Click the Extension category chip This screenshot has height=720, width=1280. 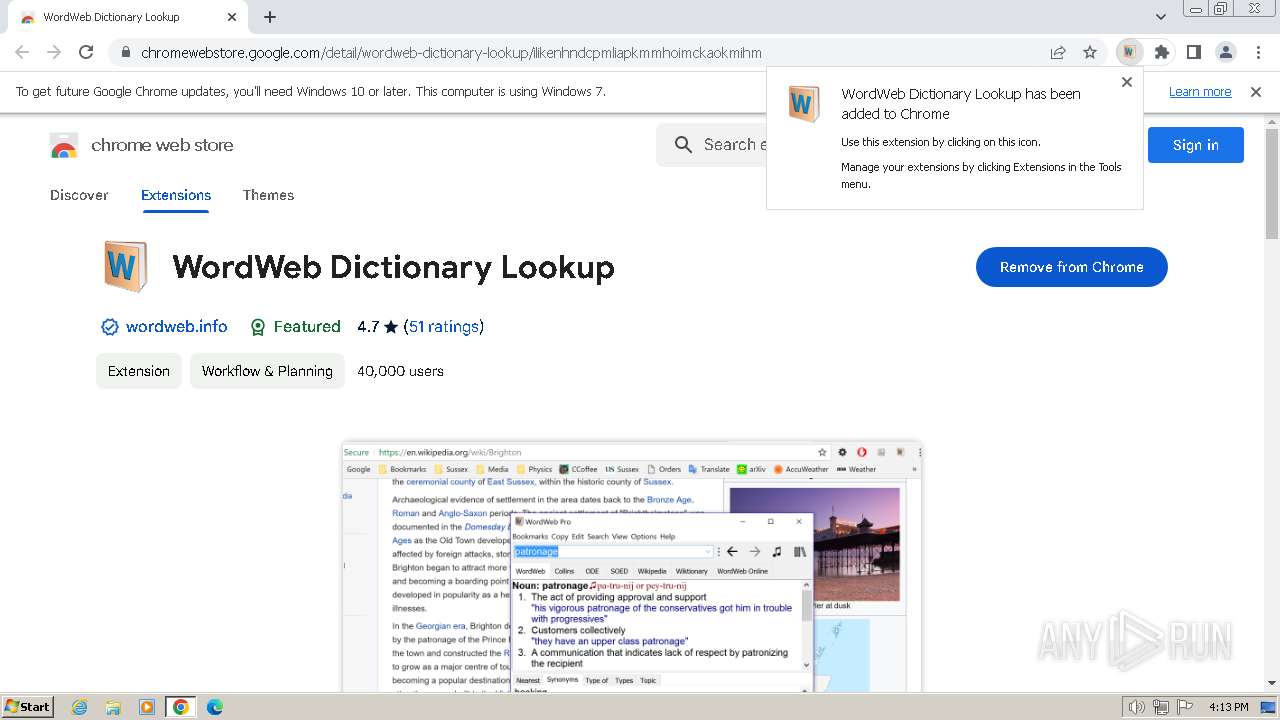tap(139, 371)
